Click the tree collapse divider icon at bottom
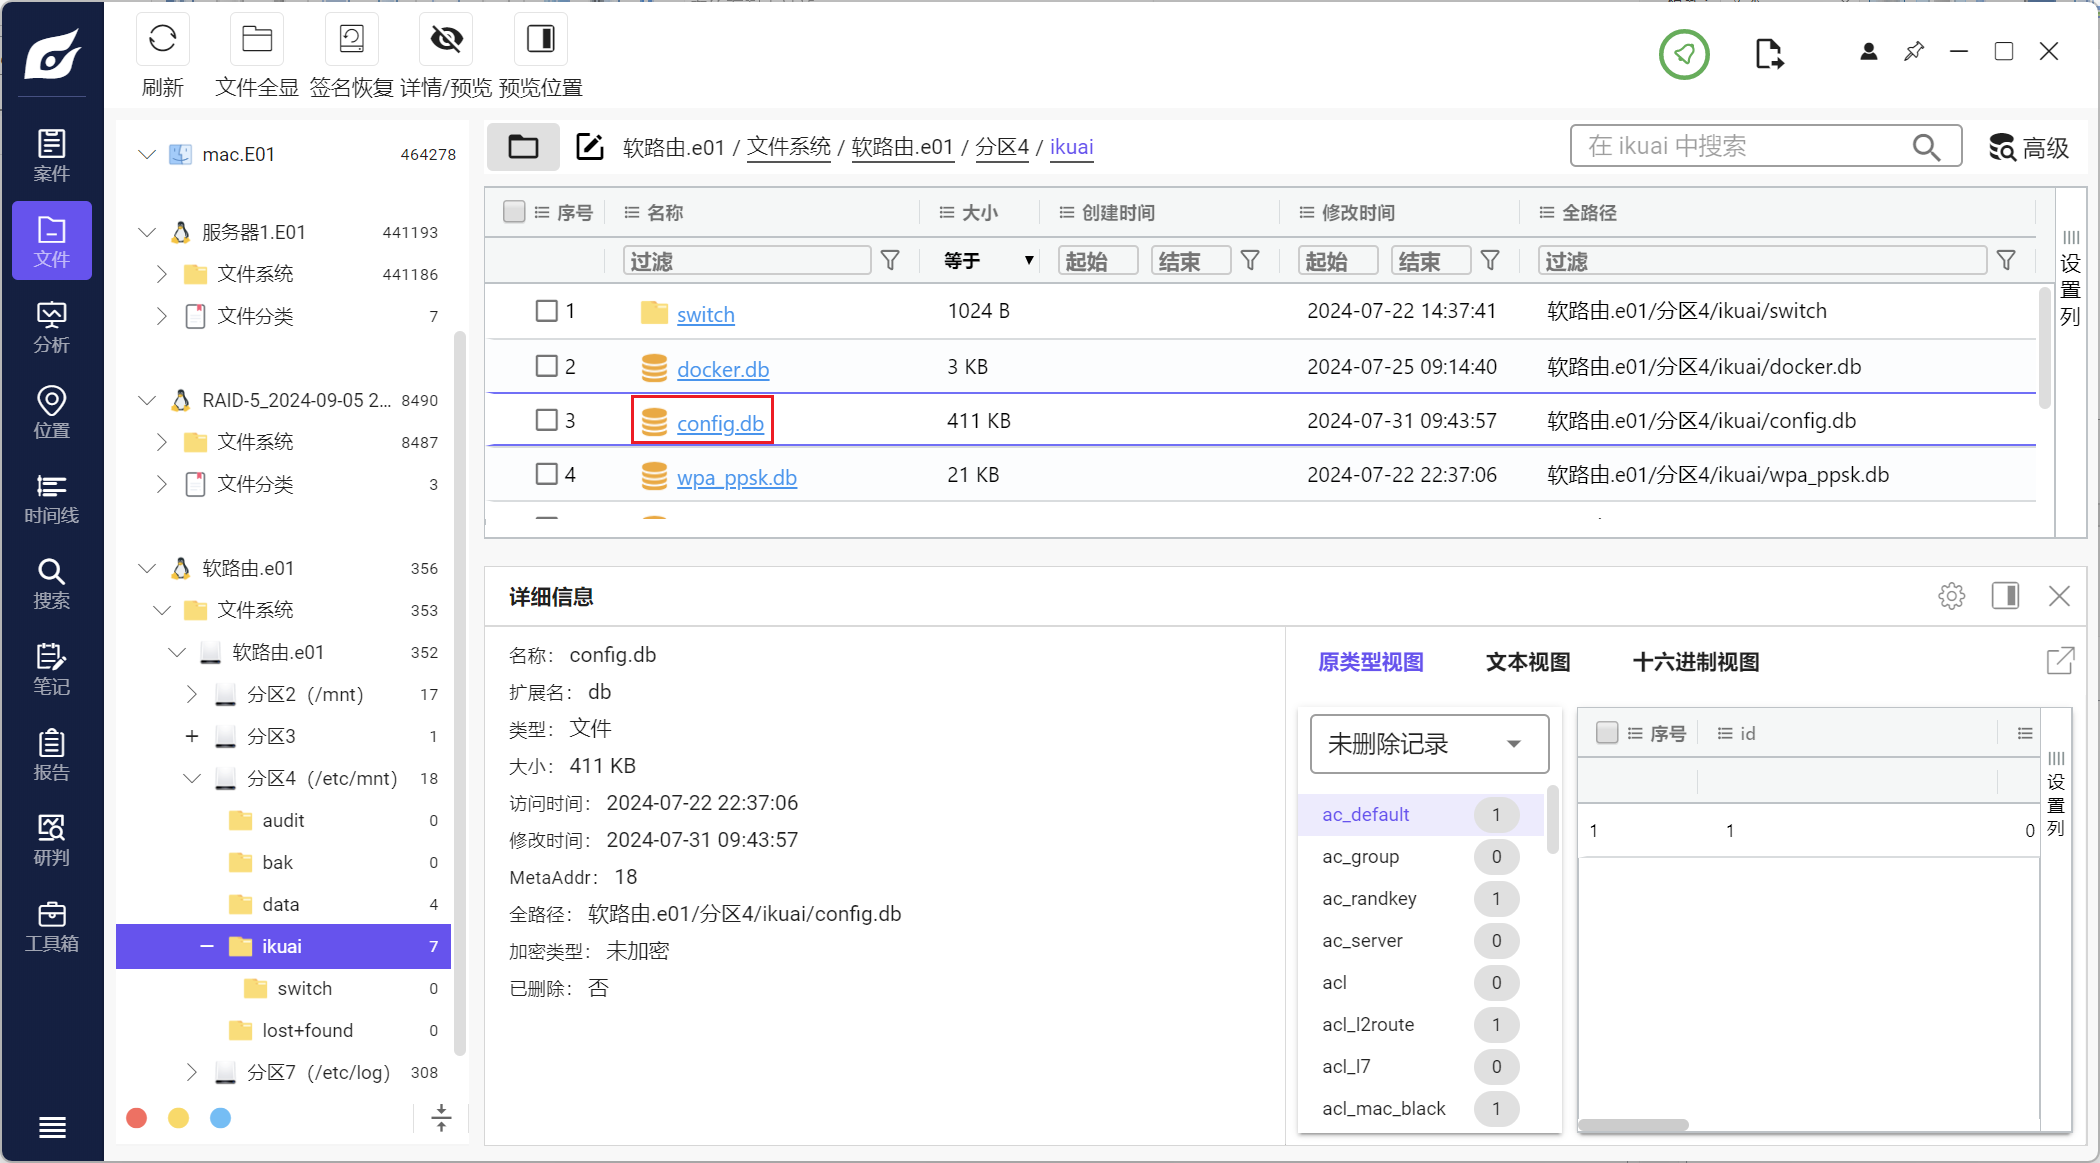This screenshot has height=1163, width=2100. 441,1118
